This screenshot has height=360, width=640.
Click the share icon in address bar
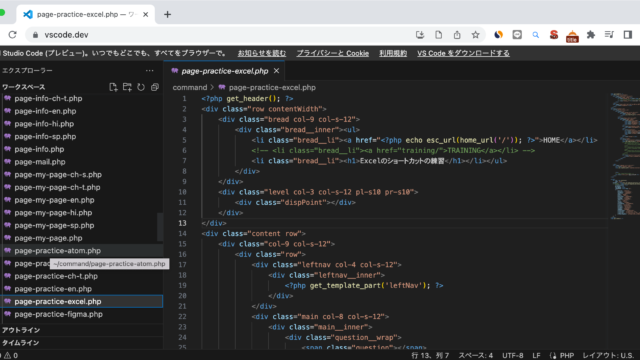tap(457, 35)
